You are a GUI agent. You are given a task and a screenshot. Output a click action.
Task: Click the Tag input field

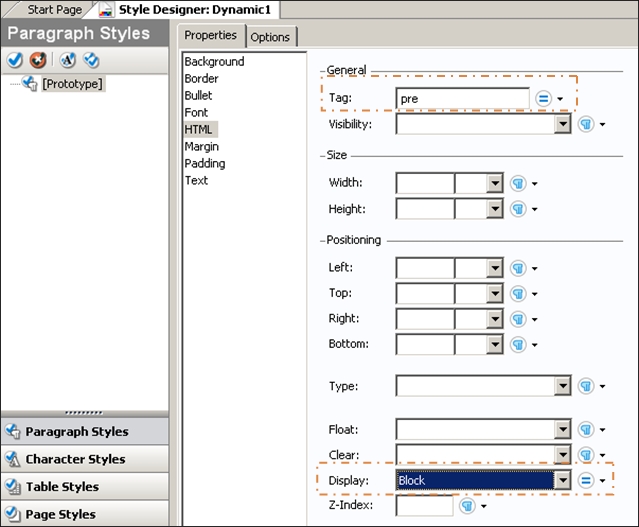tap(461, 99)
